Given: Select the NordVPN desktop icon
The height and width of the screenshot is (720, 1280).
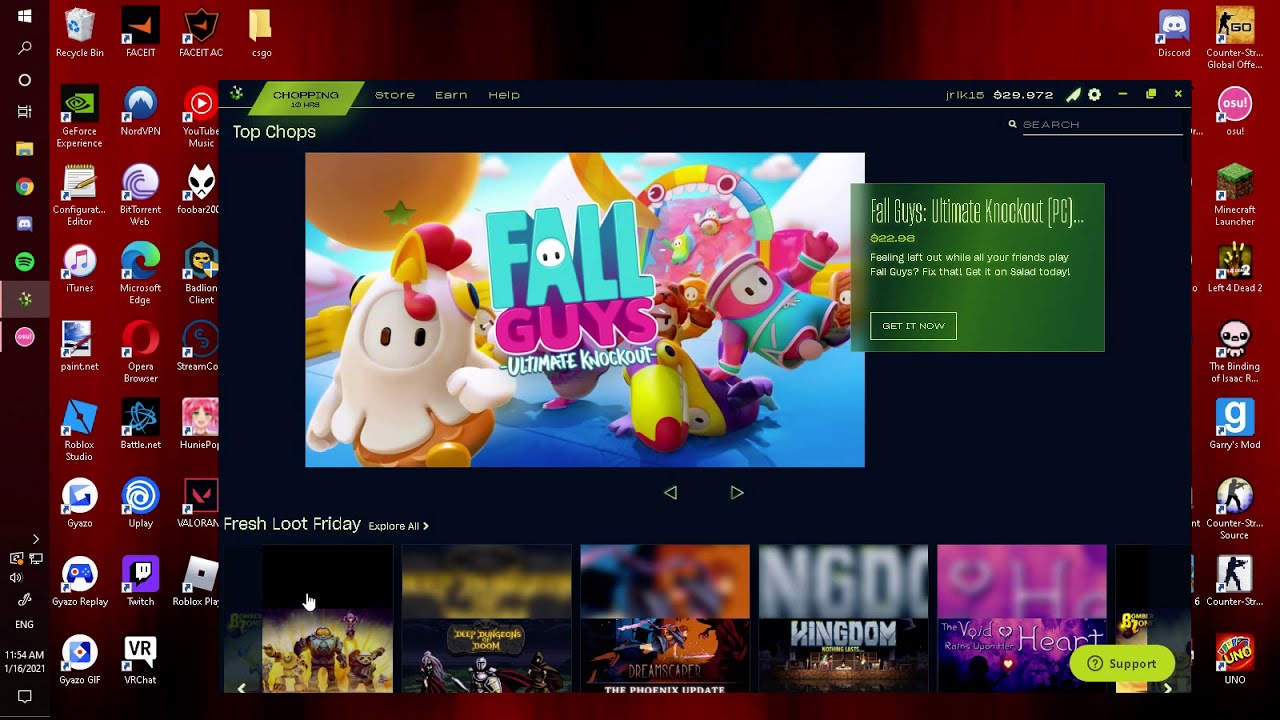Looking at the screenshot, I should pyautogui.click(x=140, y=112).
